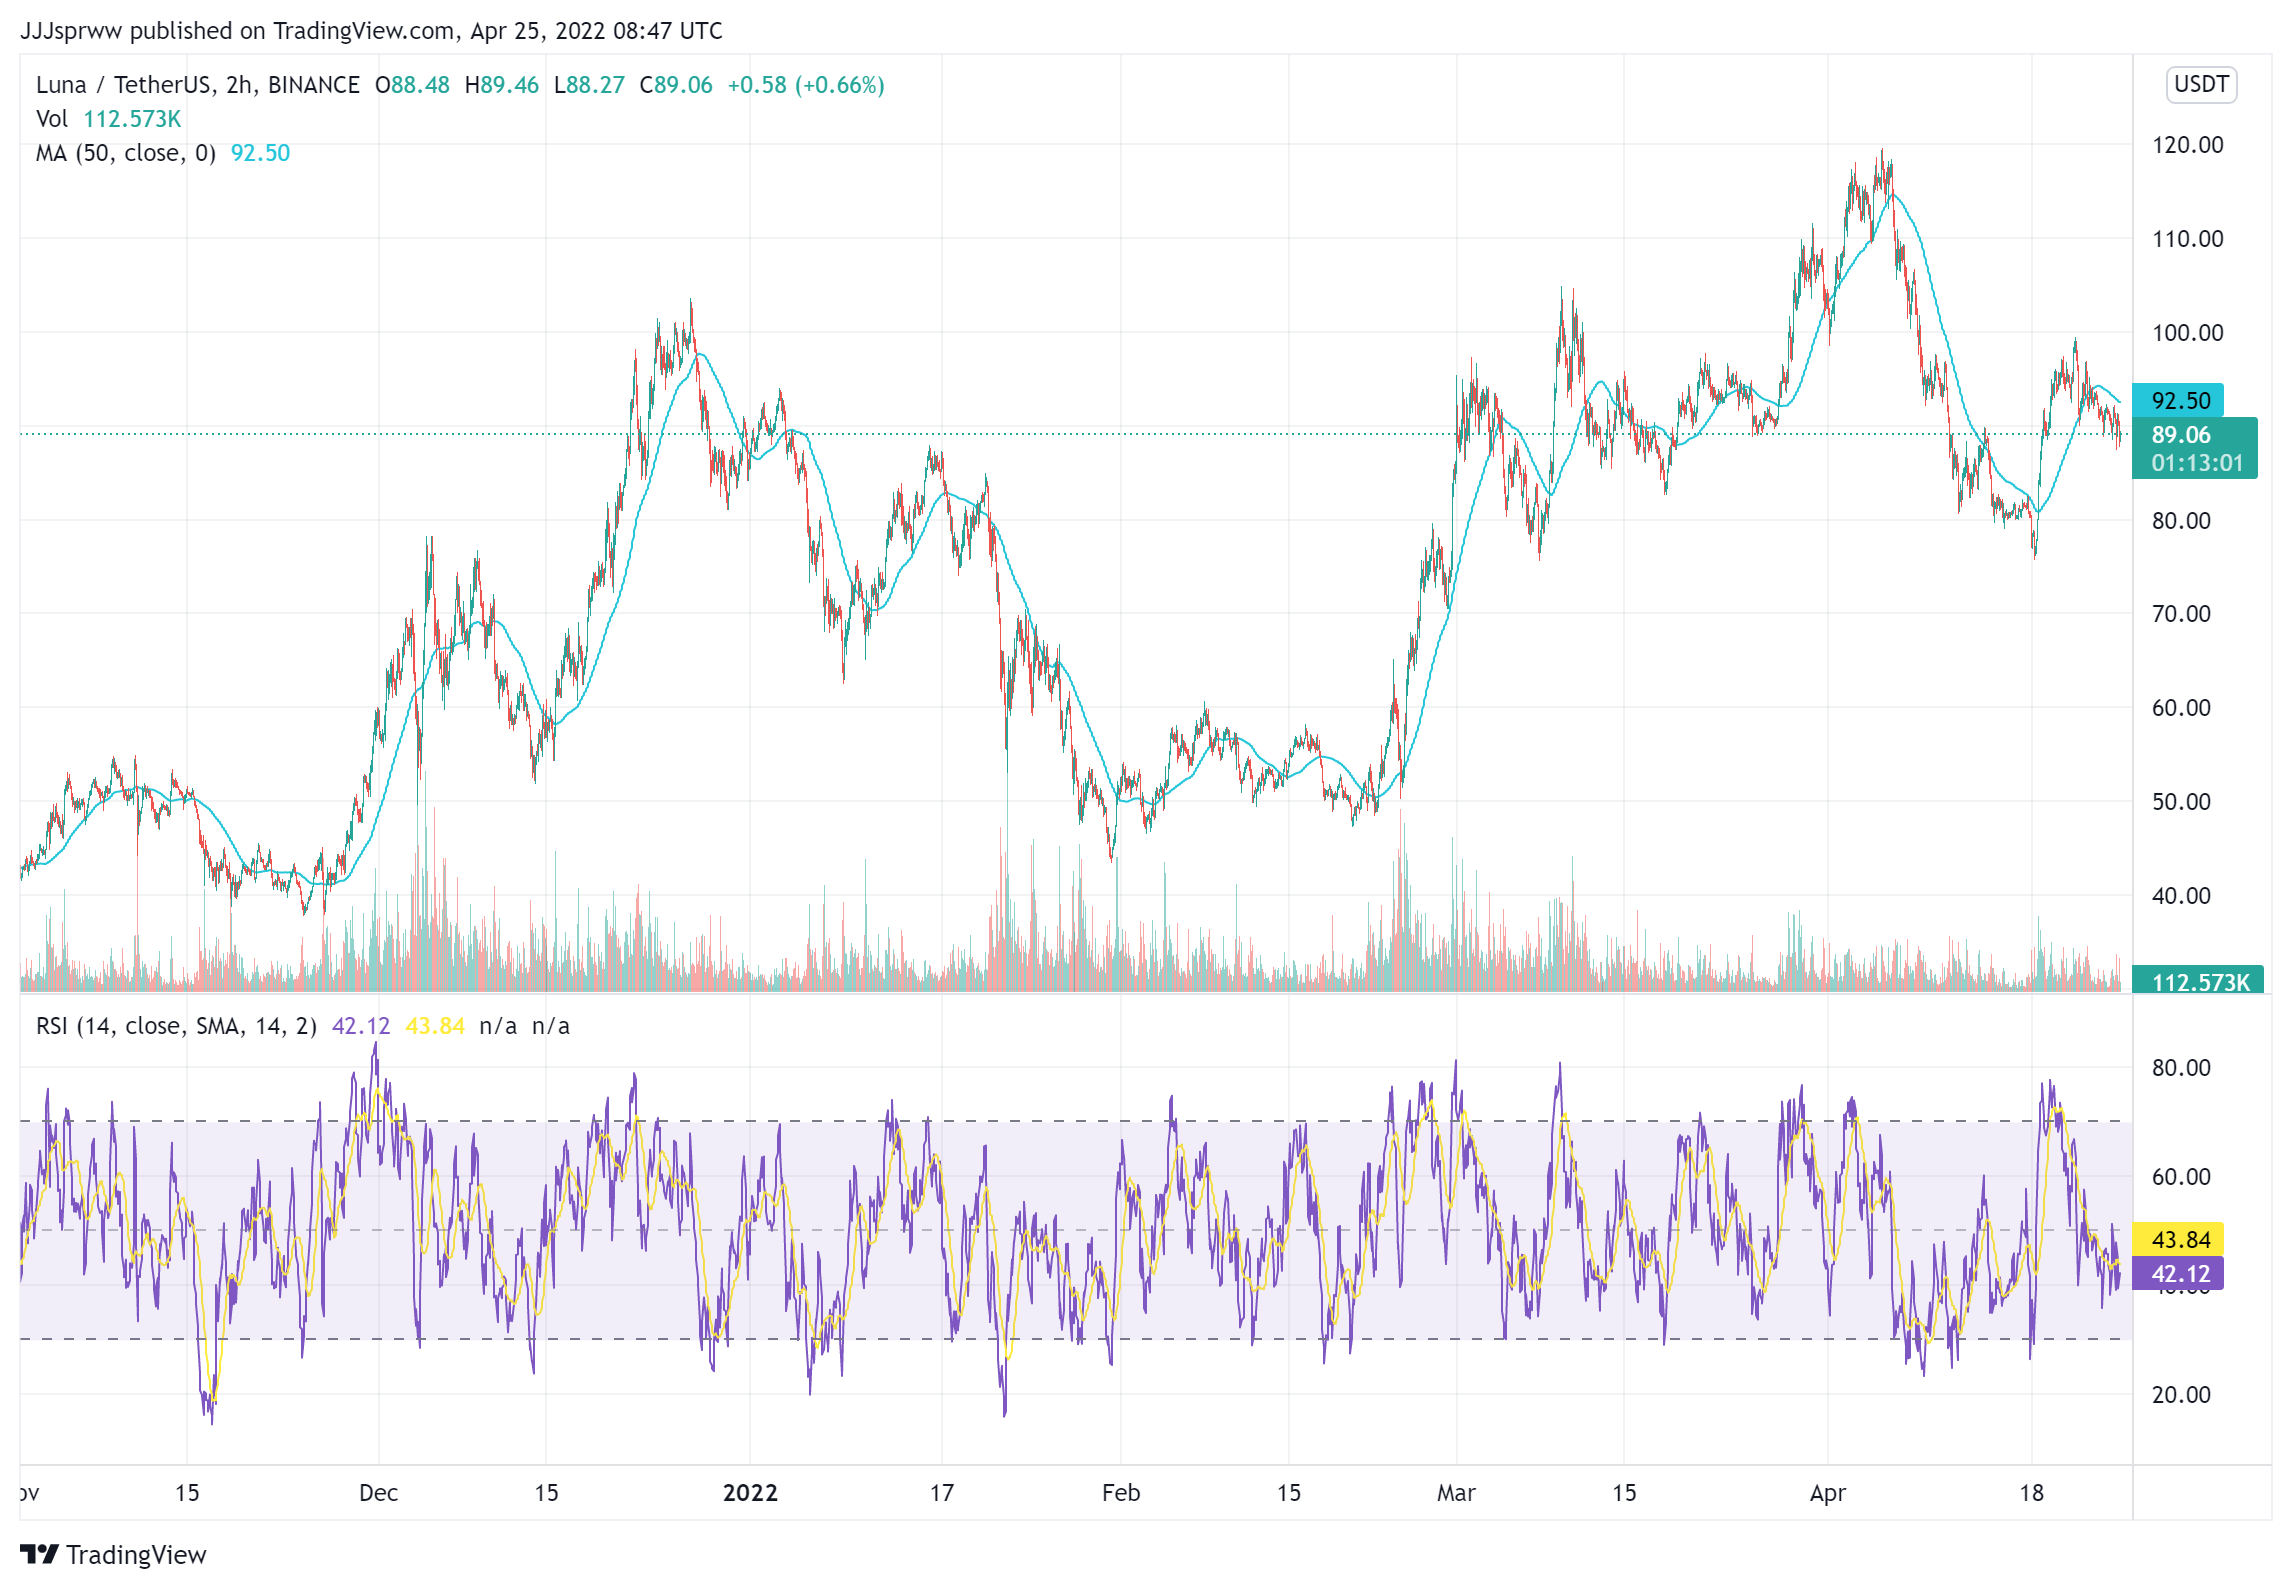This screenshot has height=1590, width=2292.
Task: Click the 42.12 purple RSI axis tag
Action: tap(2178, 1273)
